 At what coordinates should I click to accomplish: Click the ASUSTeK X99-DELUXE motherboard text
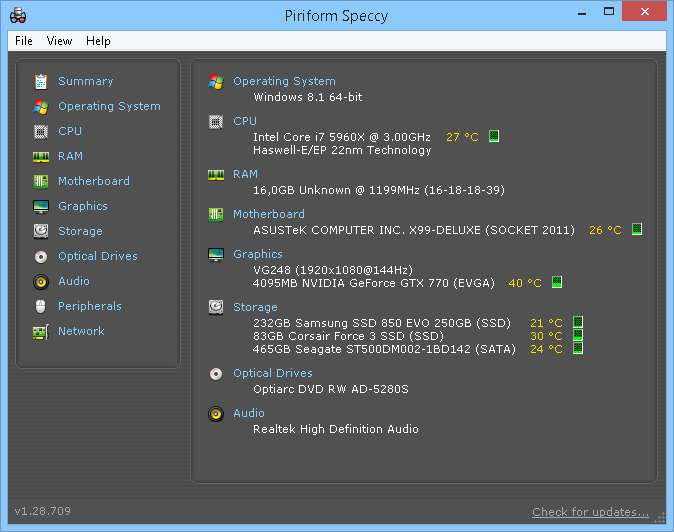(414, 230)
